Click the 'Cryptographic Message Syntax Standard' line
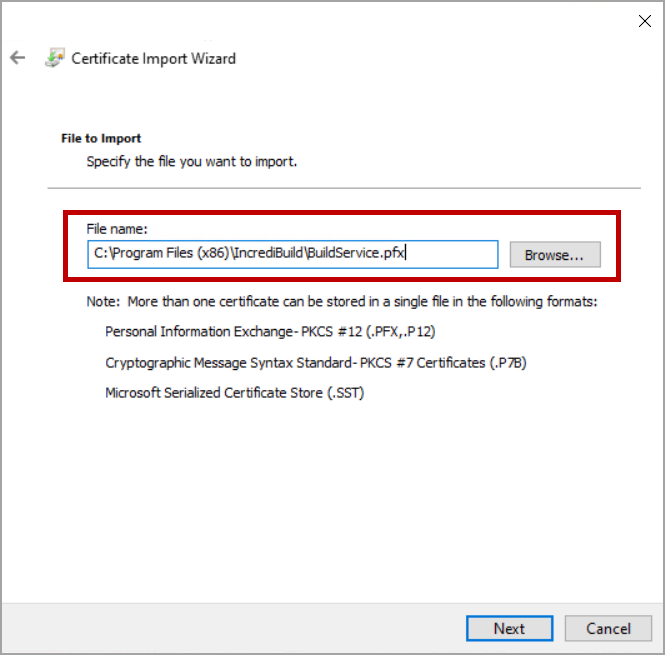The width and height of the screenshot is (665, 655). (x=315, y=362)
